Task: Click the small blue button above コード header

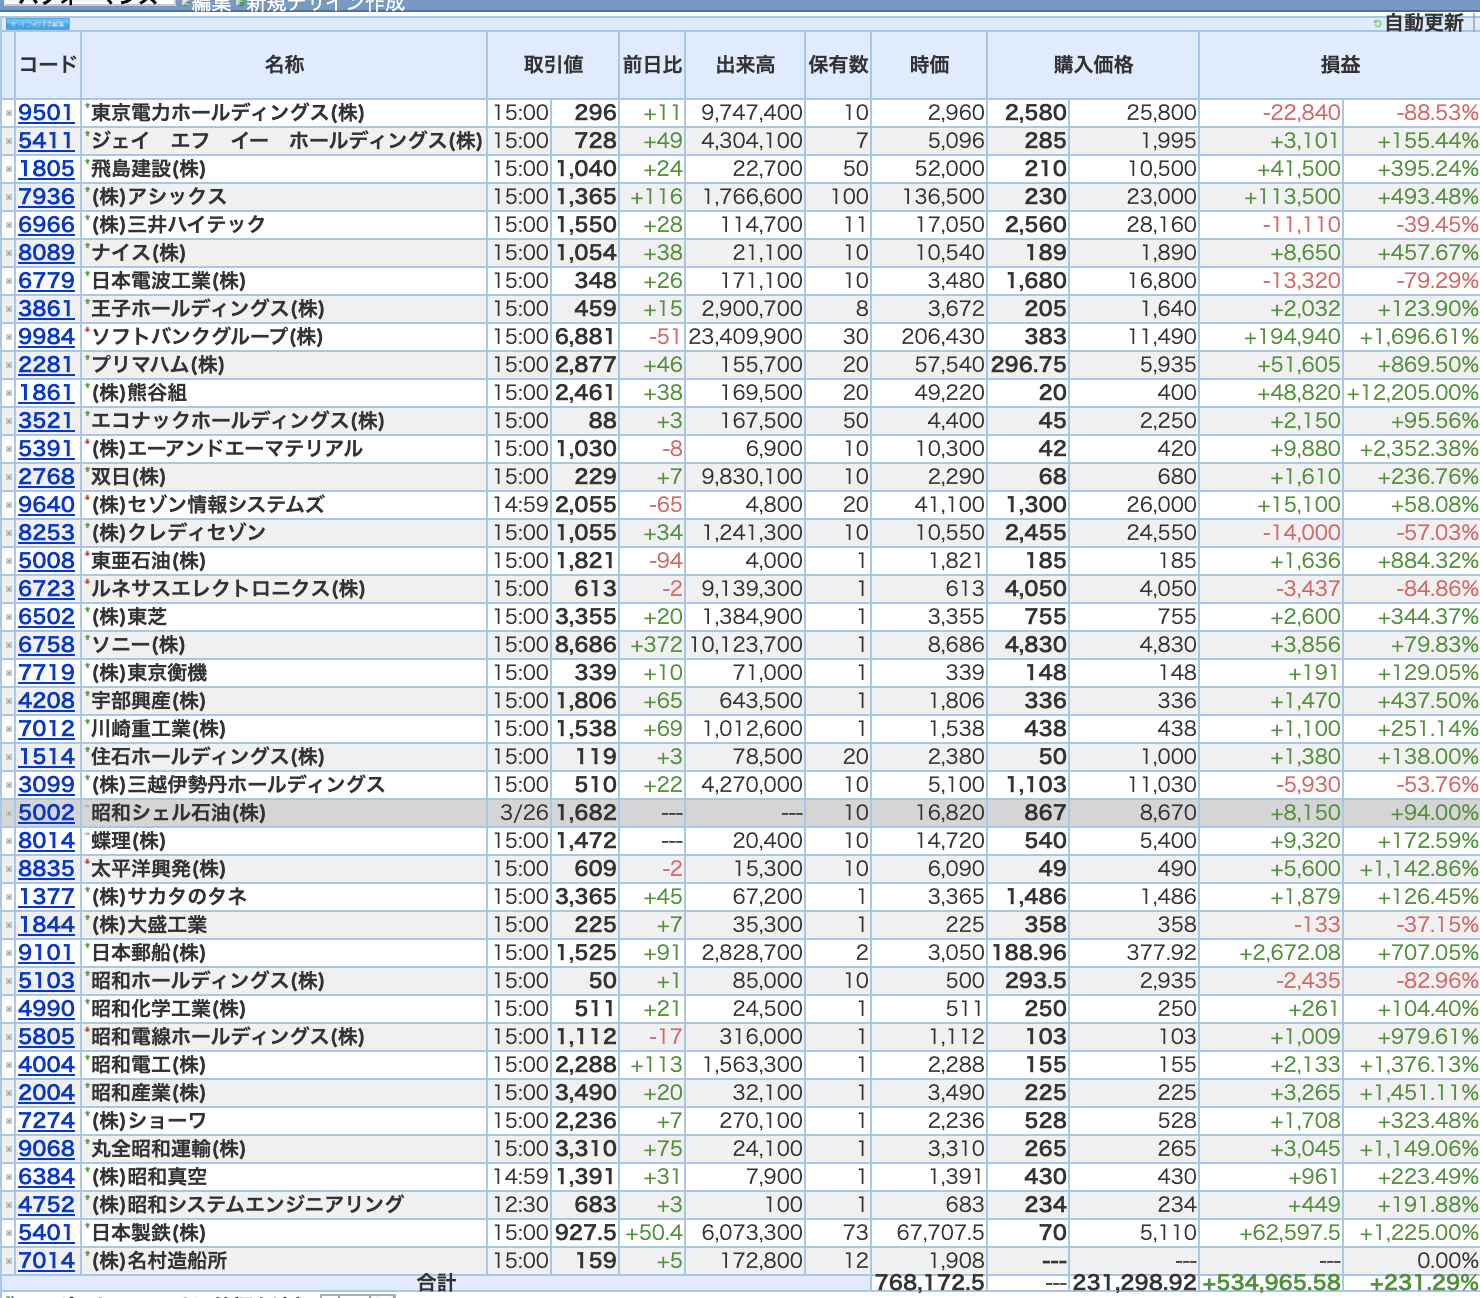Action: pos(37,24)
